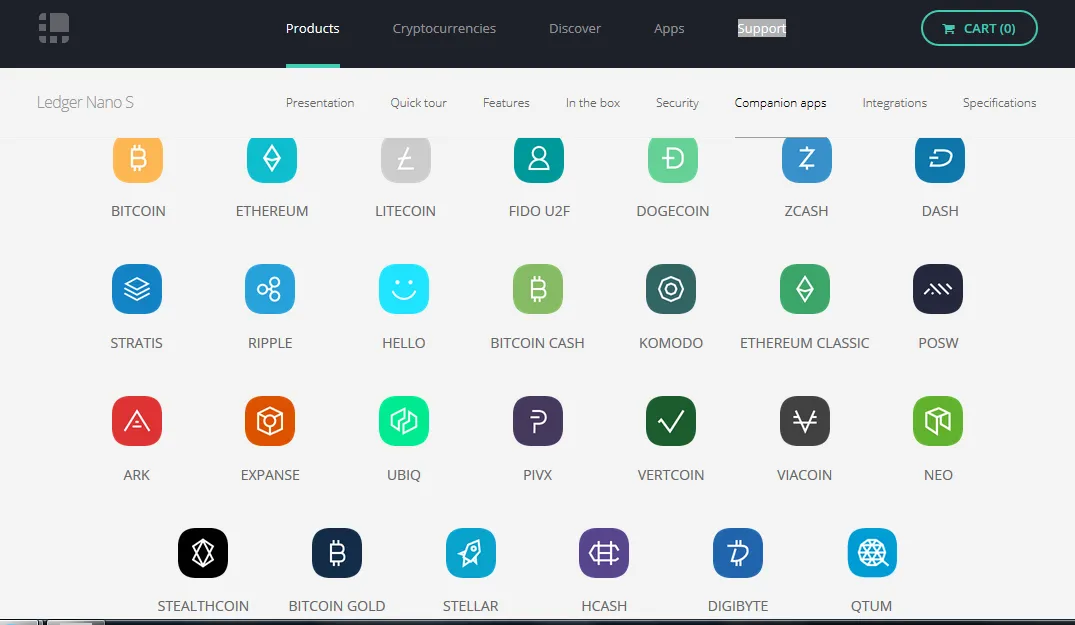Screen dimensions: 1075x625
Task: Click the DIGIBYTE label text
Action: [x=738, y=606]
